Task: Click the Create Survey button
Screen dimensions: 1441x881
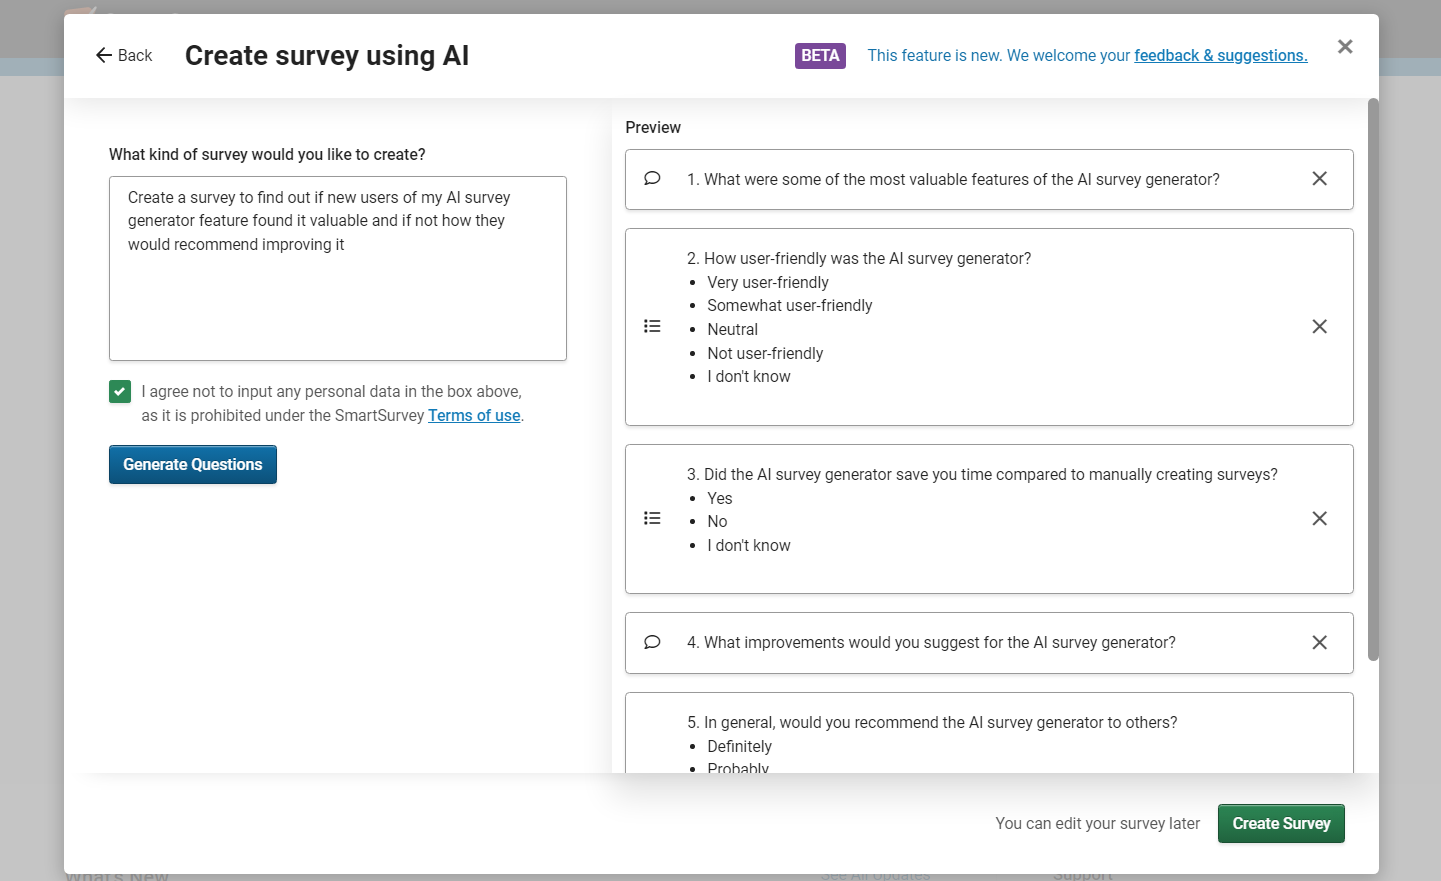Action: tap(1281, 823)
